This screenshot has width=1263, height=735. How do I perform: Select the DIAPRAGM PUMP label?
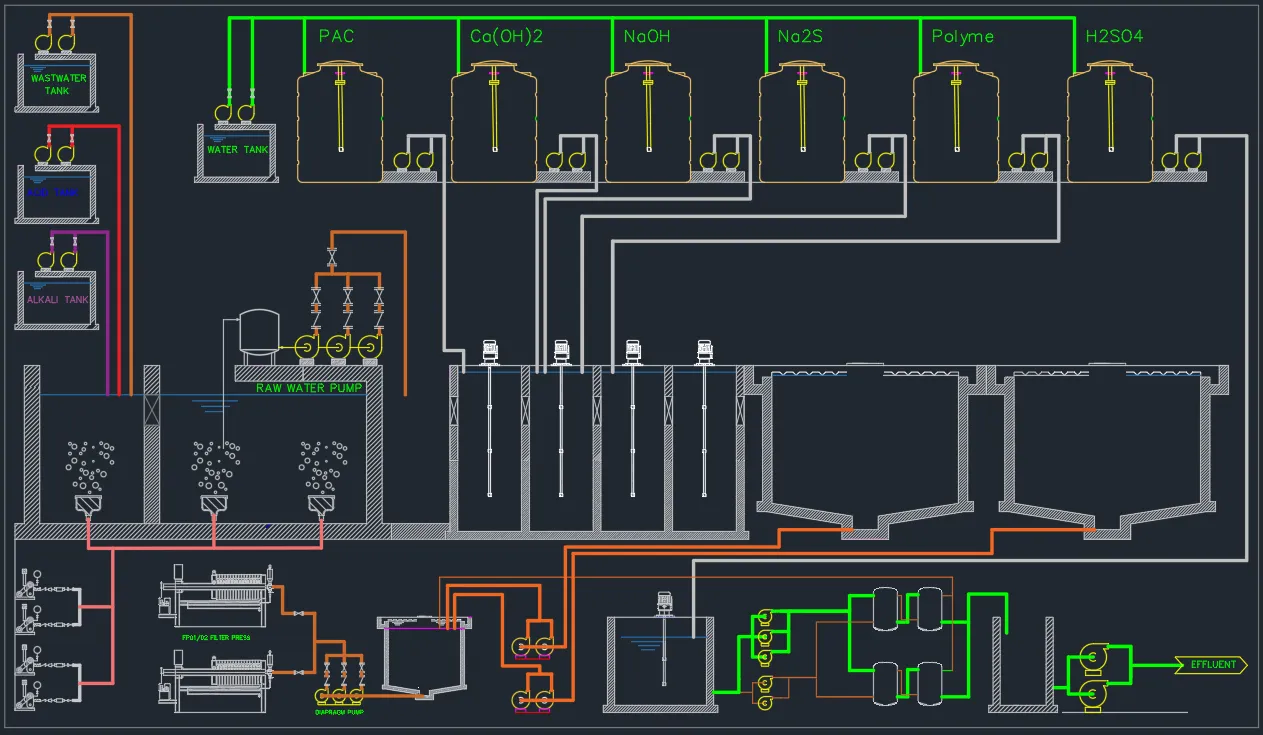pos(342,712)
